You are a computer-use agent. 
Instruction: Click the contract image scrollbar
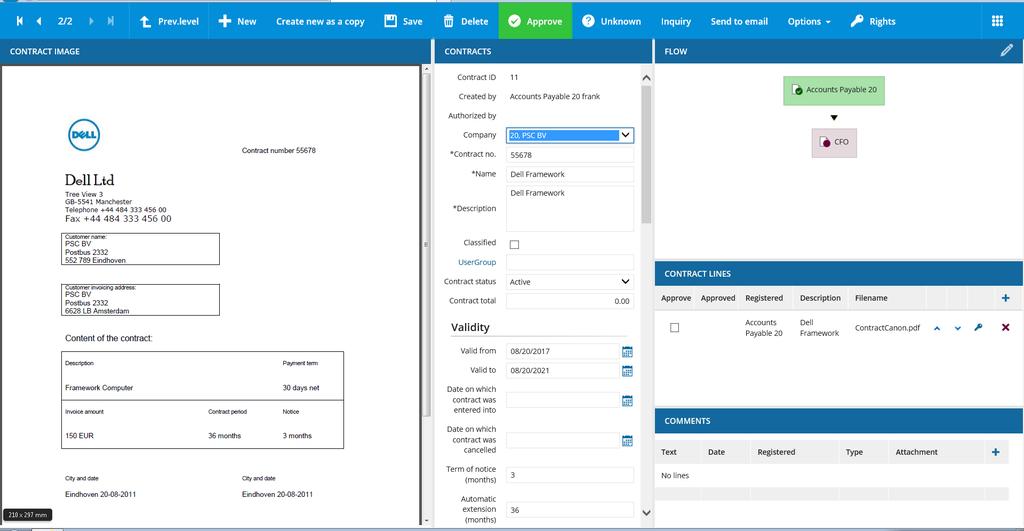426,245
